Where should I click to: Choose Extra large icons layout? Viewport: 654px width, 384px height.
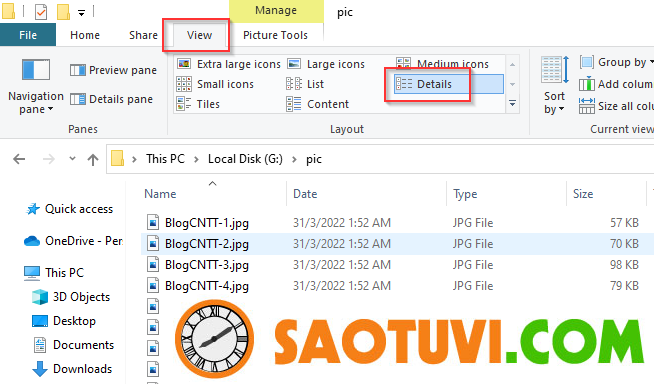[229, 64]
